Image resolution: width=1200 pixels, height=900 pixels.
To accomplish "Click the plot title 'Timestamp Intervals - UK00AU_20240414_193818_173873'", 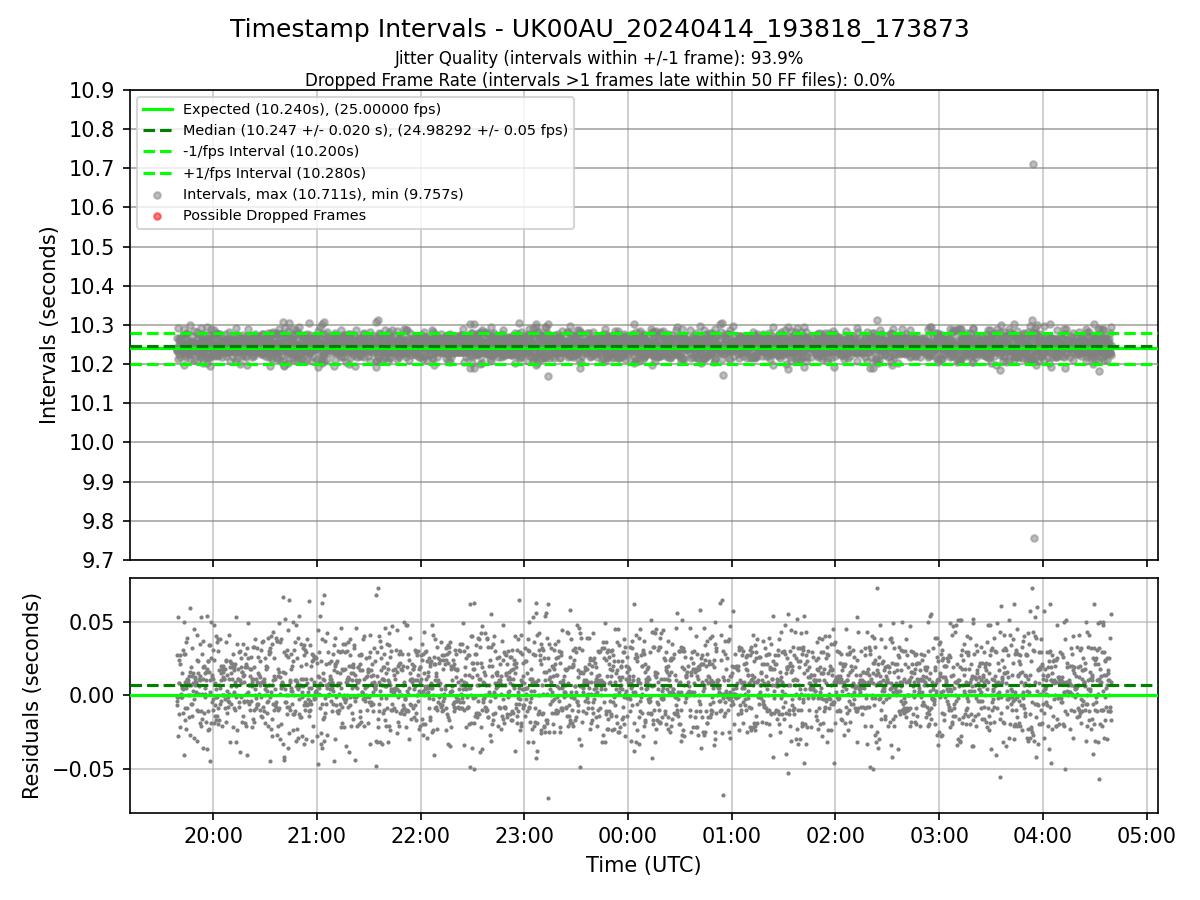I will pyautogui.click(x=599, y=29).
